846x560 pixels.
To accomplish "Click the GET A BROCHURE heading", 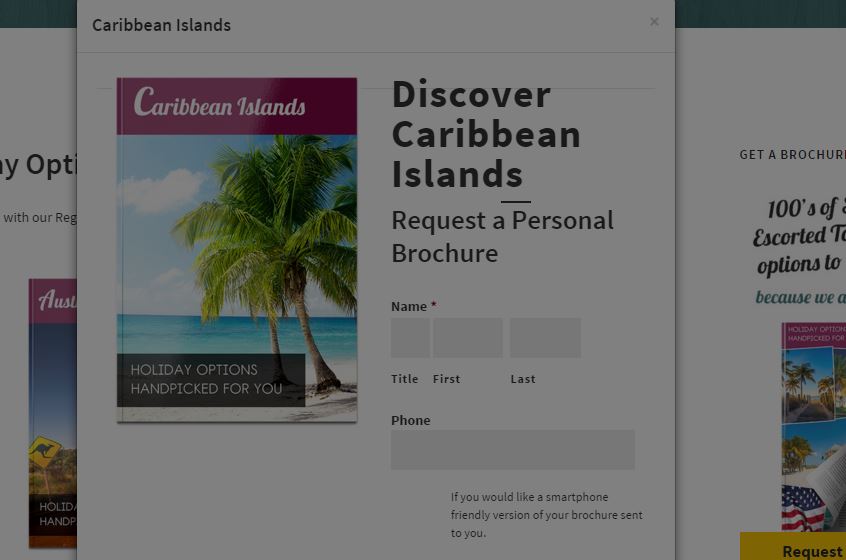I will (x=793, y=155).
